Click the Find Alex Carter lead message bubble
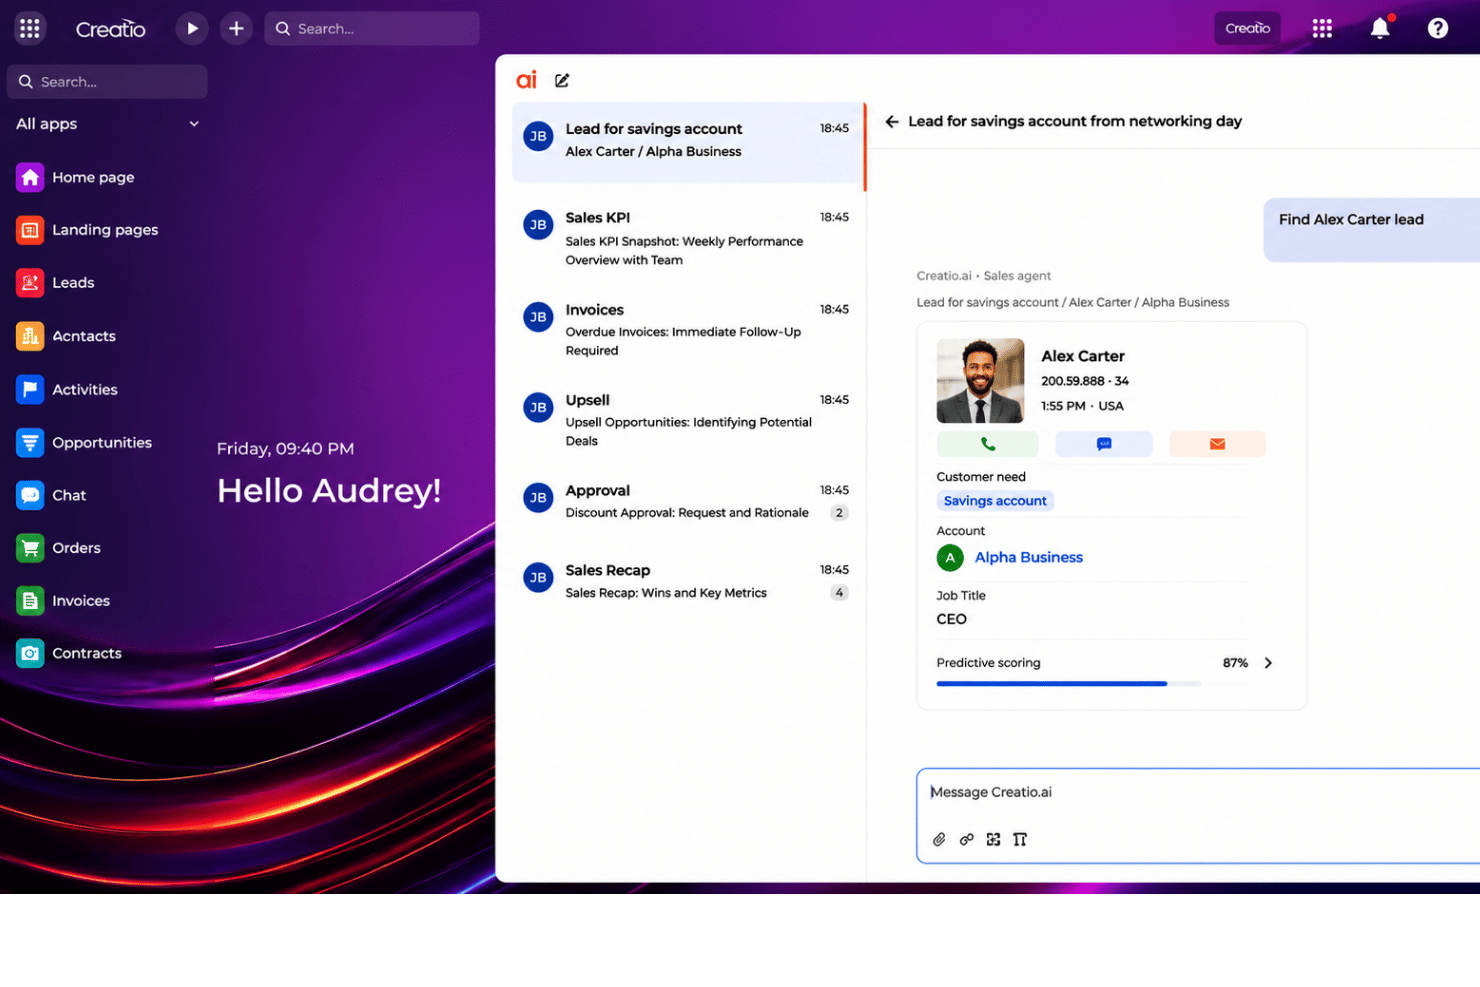The width and height of the screenshot is (1480, 987). coord(1371,230)
